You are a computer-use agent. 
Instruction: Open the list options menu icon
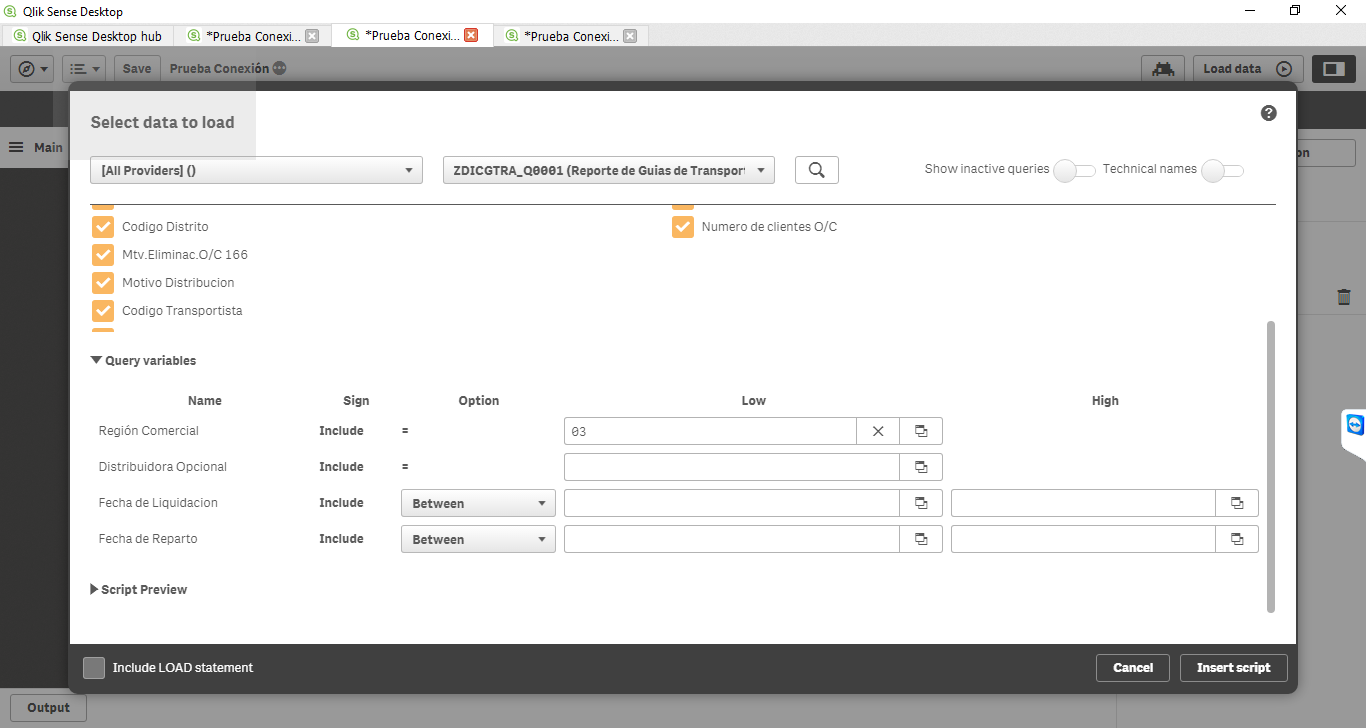tap(84, 69)
